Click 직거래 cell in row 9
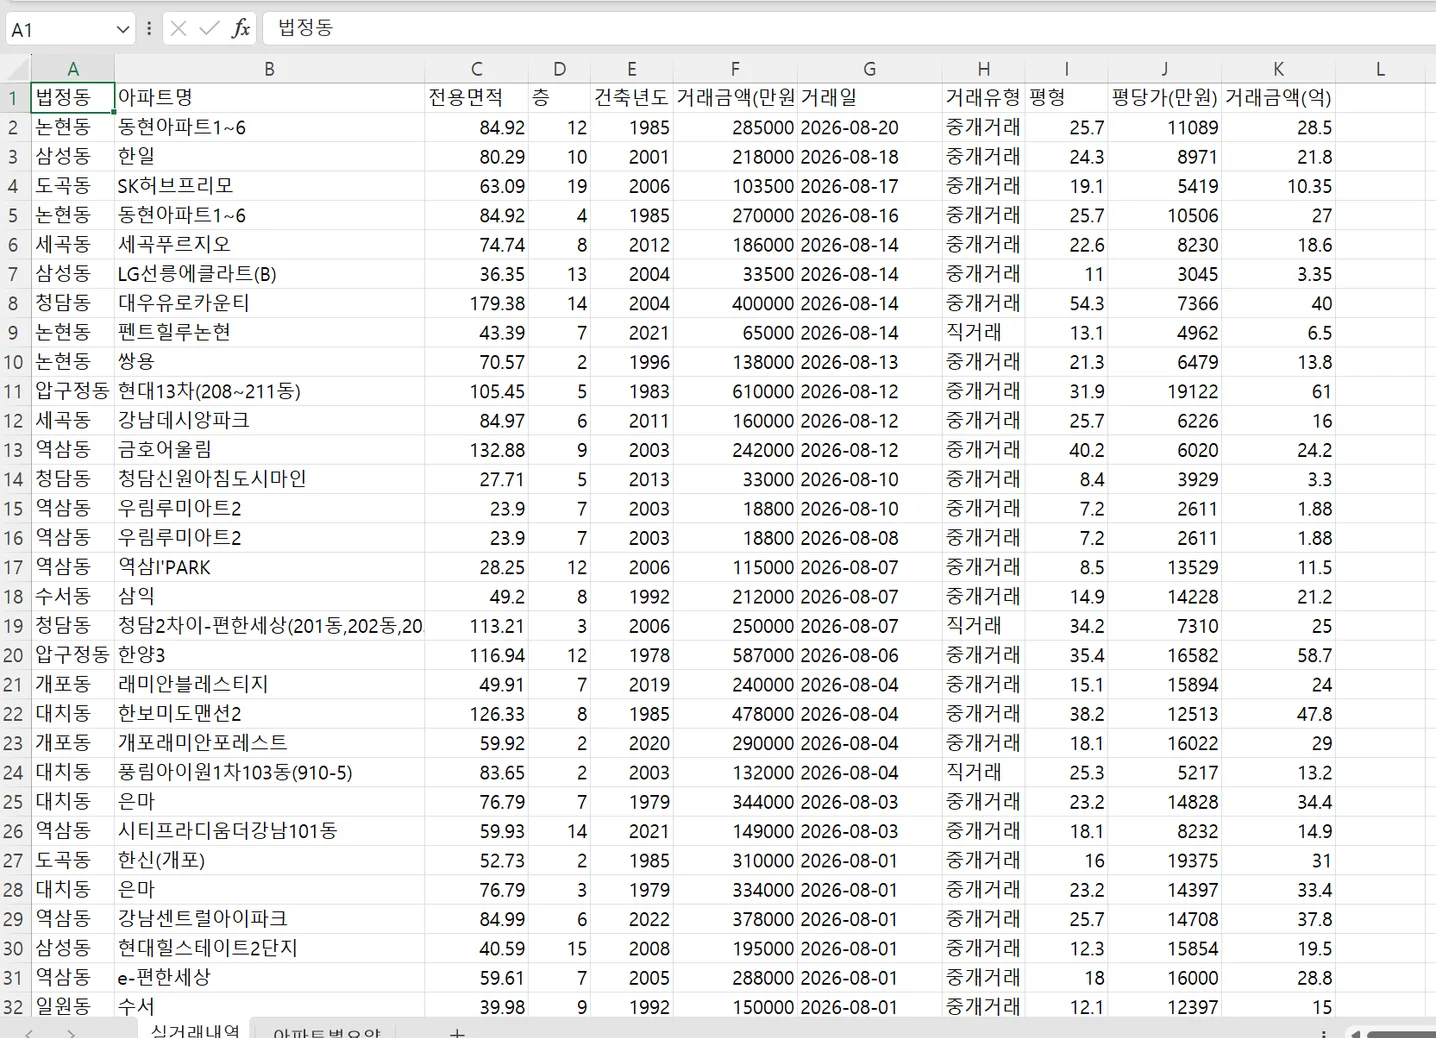 point(984,333)
